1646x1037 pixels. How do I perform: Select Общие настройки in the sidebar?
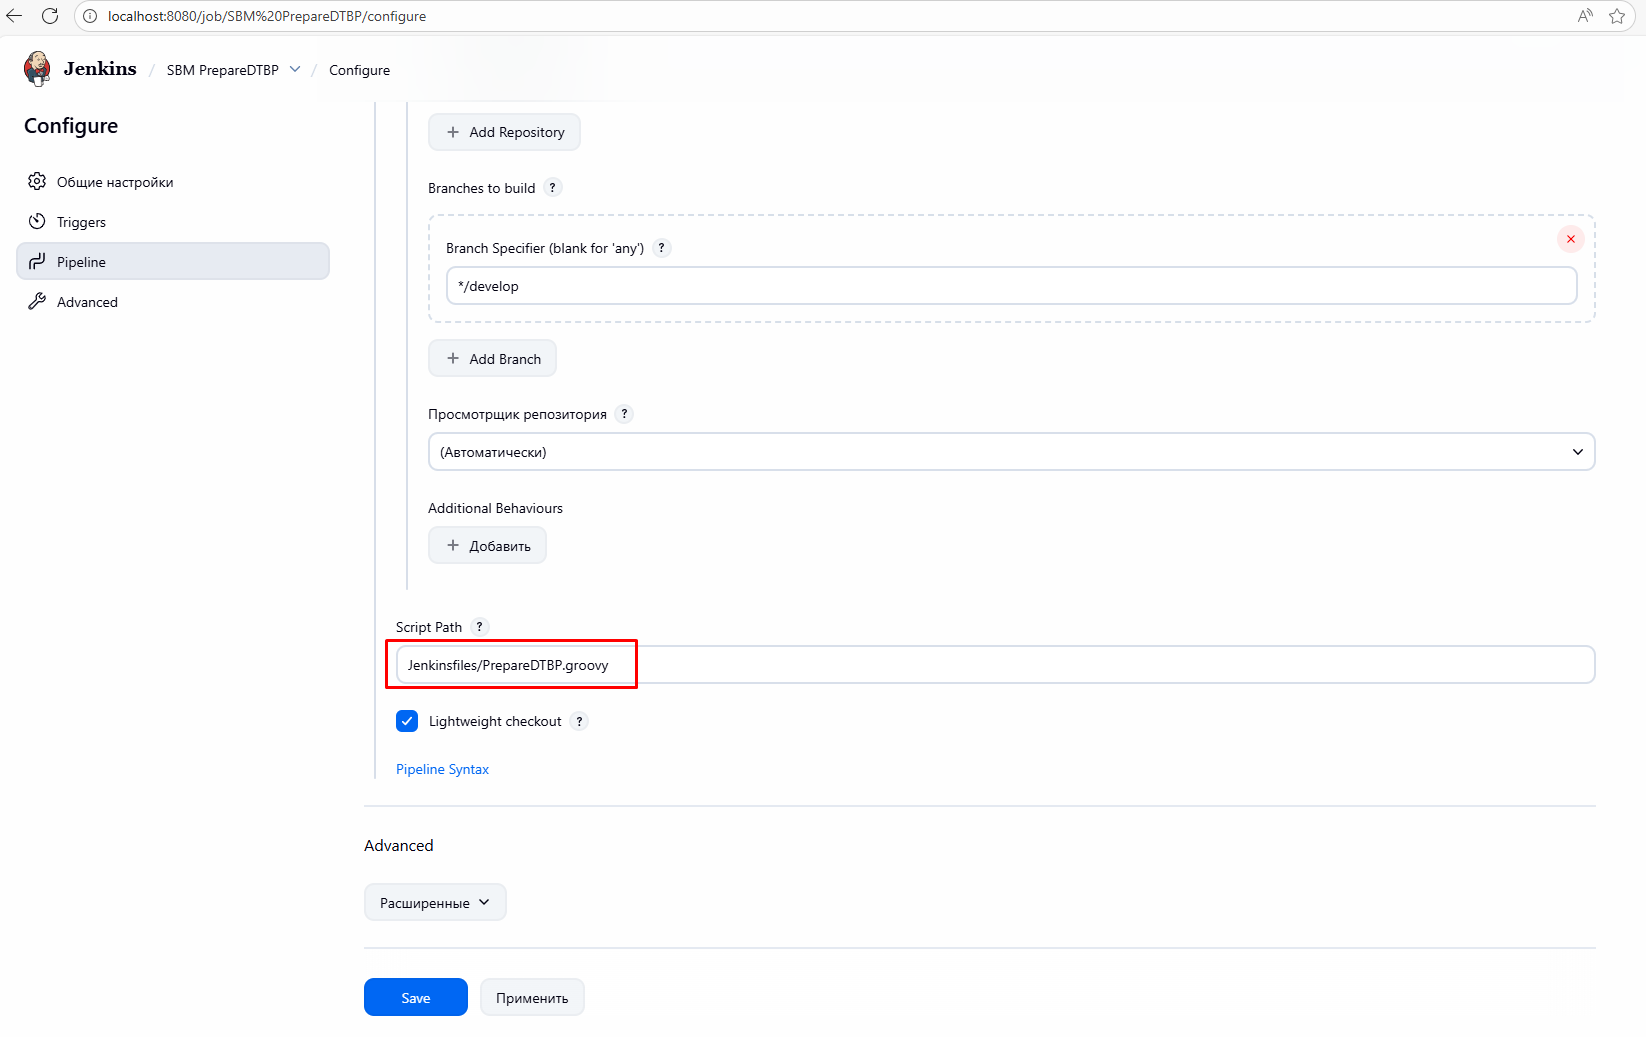pos(115,182)
